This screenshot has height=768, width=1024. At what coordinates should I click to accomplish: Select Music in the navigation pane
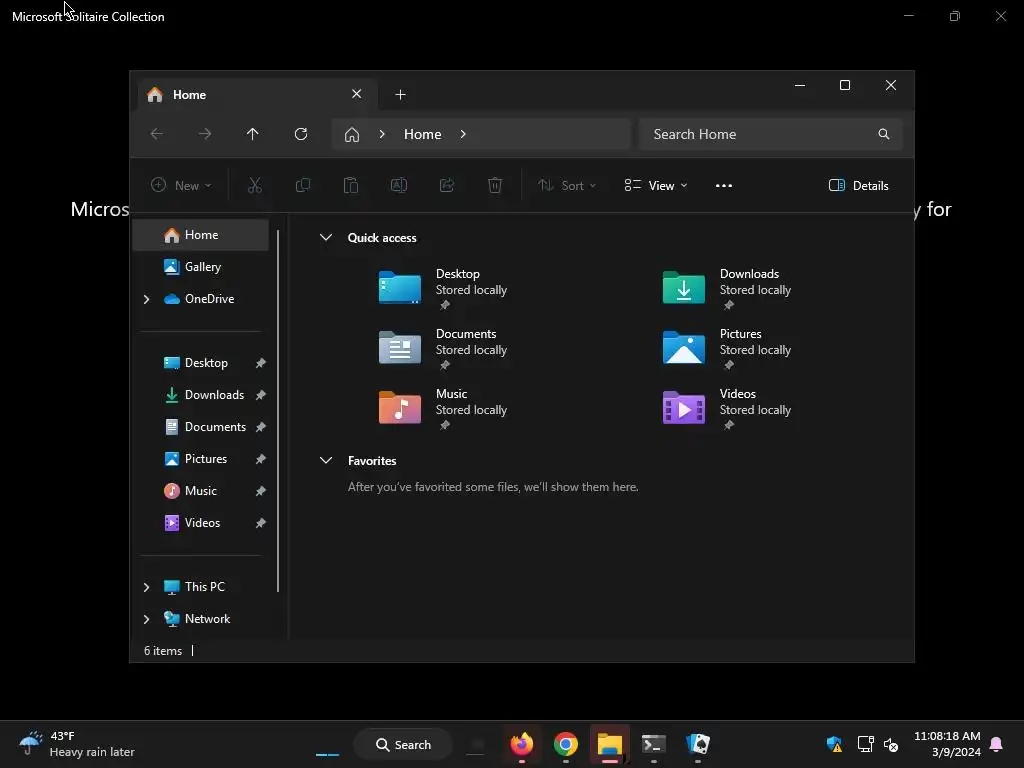[200, 491]
